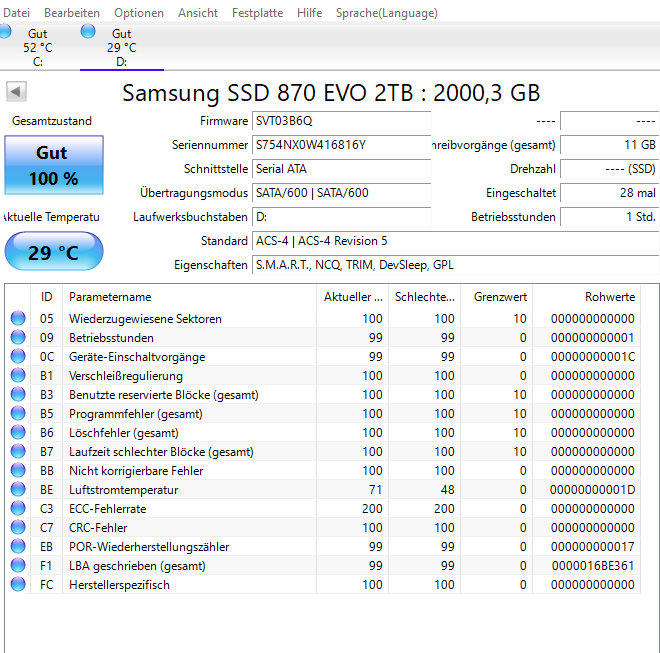Select the Verschleißregulierung parameter name
660x653 pixels.
coord(126,376)
